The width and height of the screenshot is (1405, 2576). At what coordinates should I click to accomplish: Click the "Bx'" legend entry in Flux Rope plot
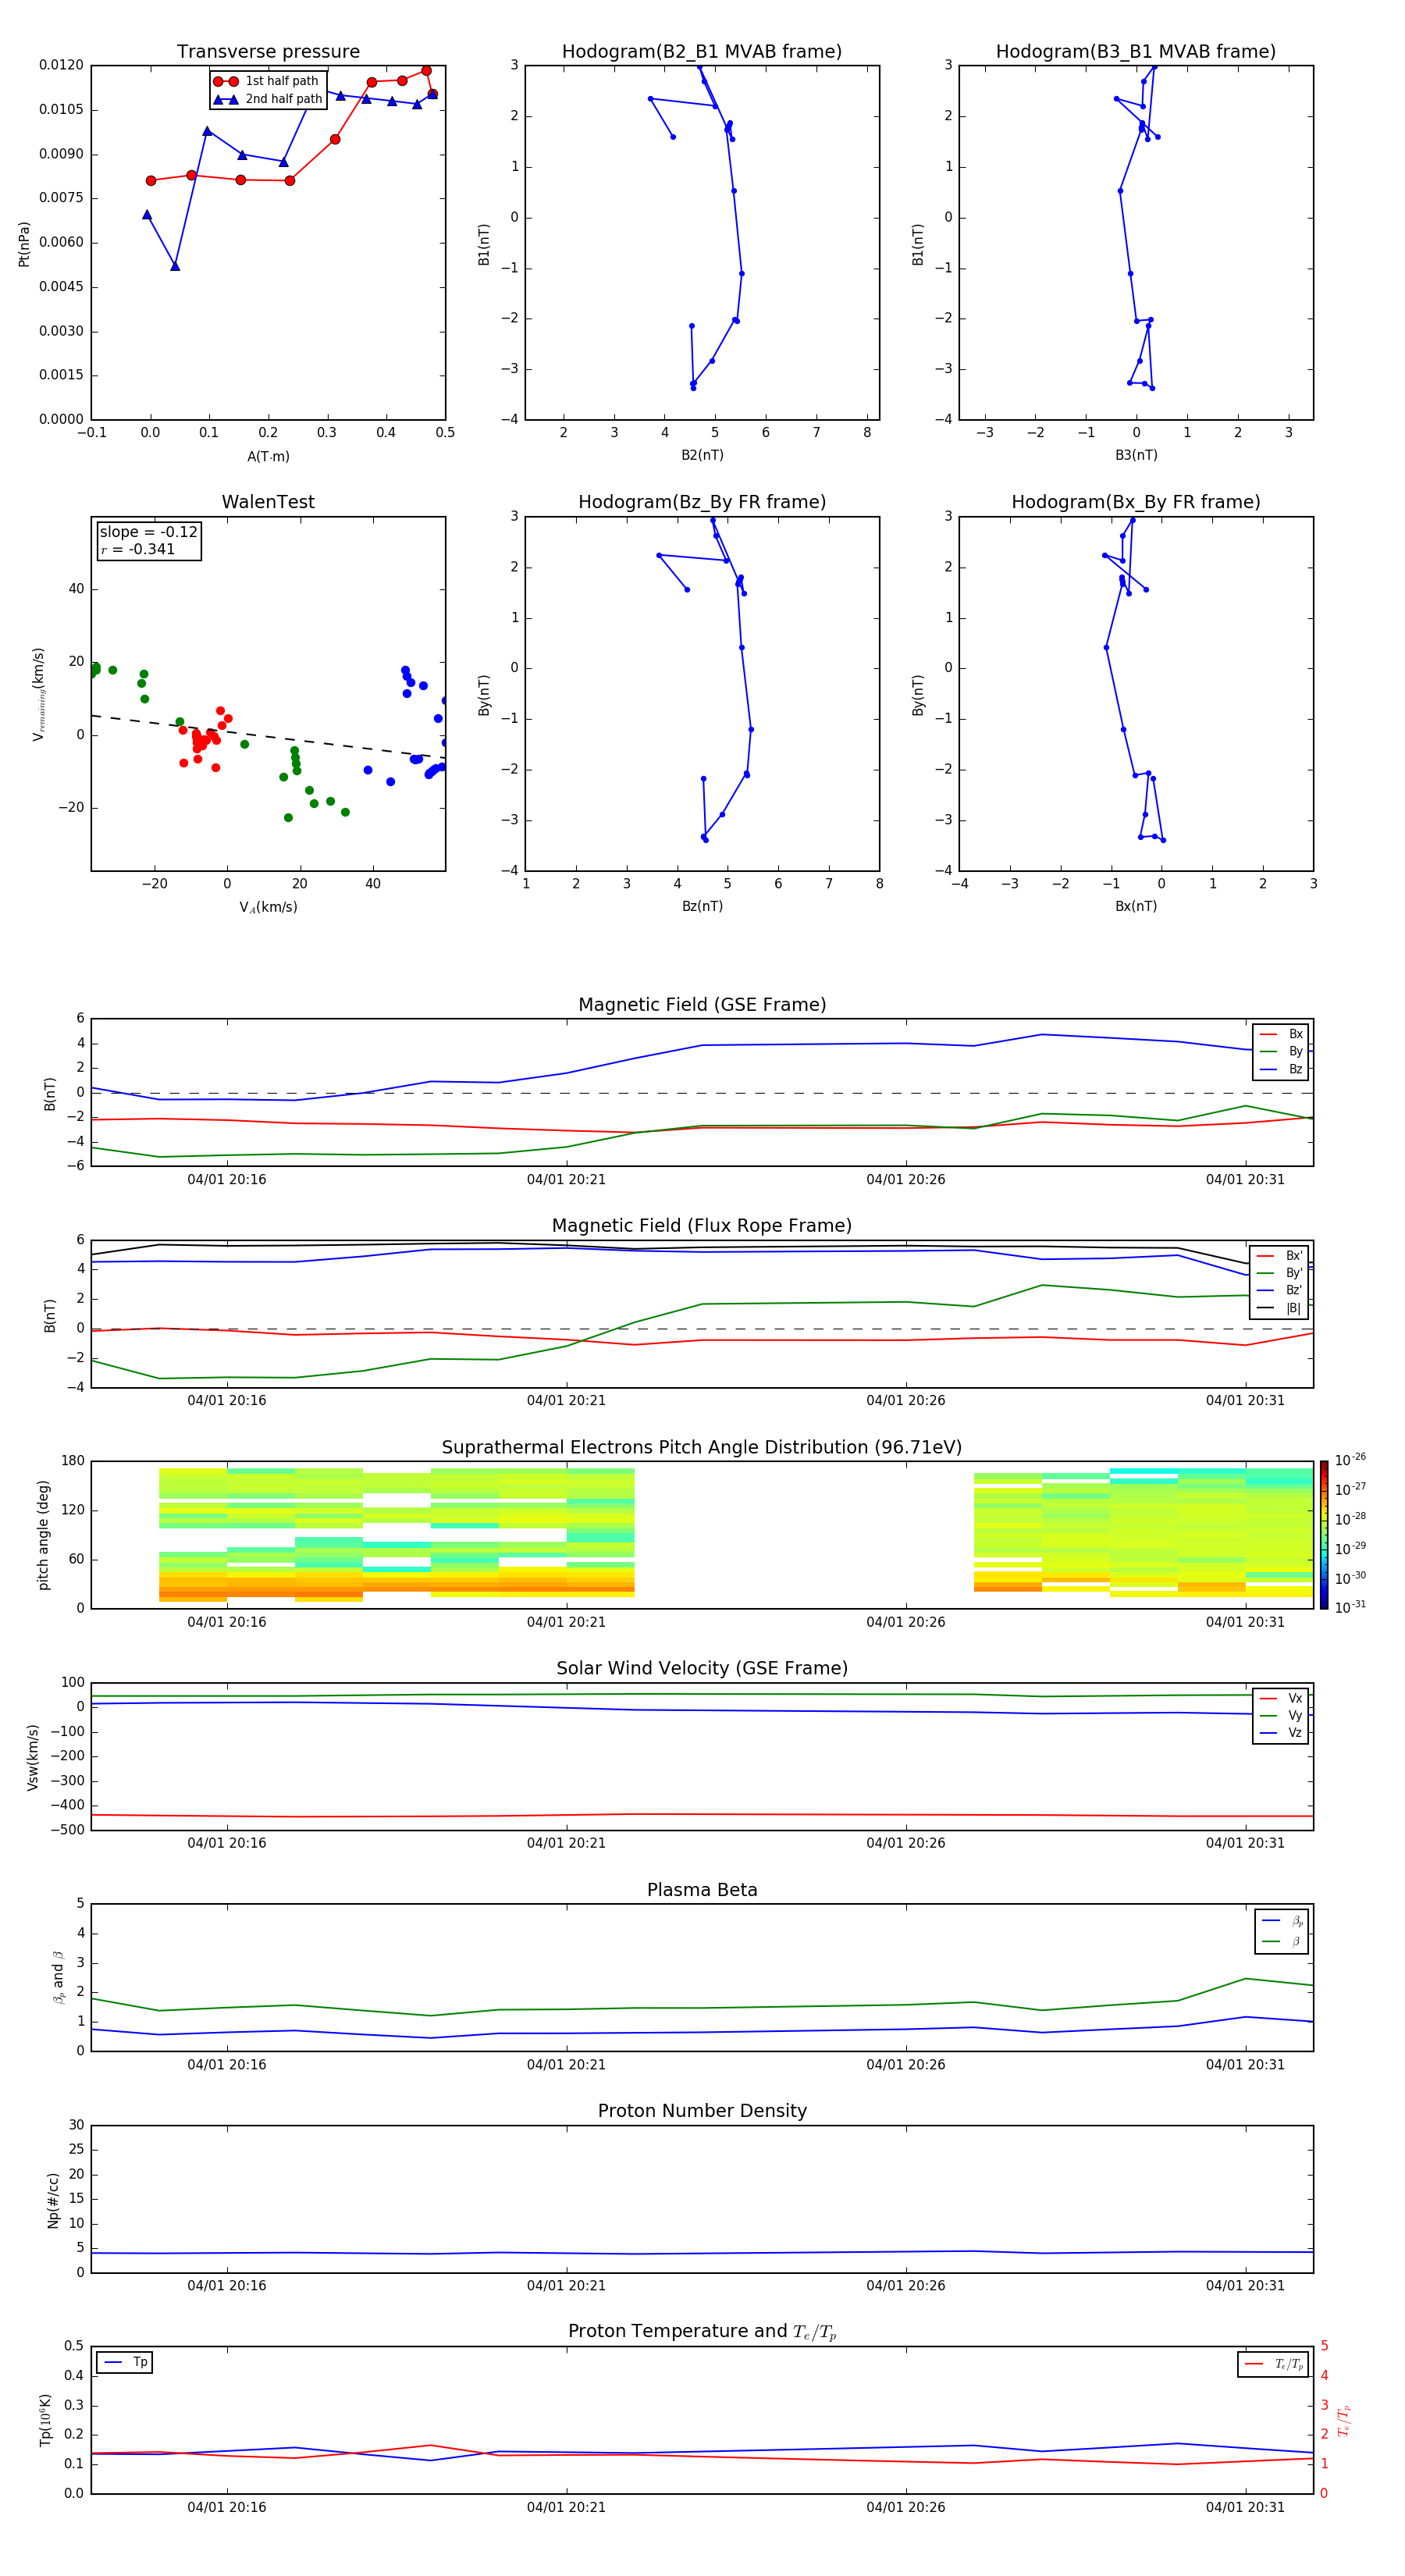pos(1280,1256)
